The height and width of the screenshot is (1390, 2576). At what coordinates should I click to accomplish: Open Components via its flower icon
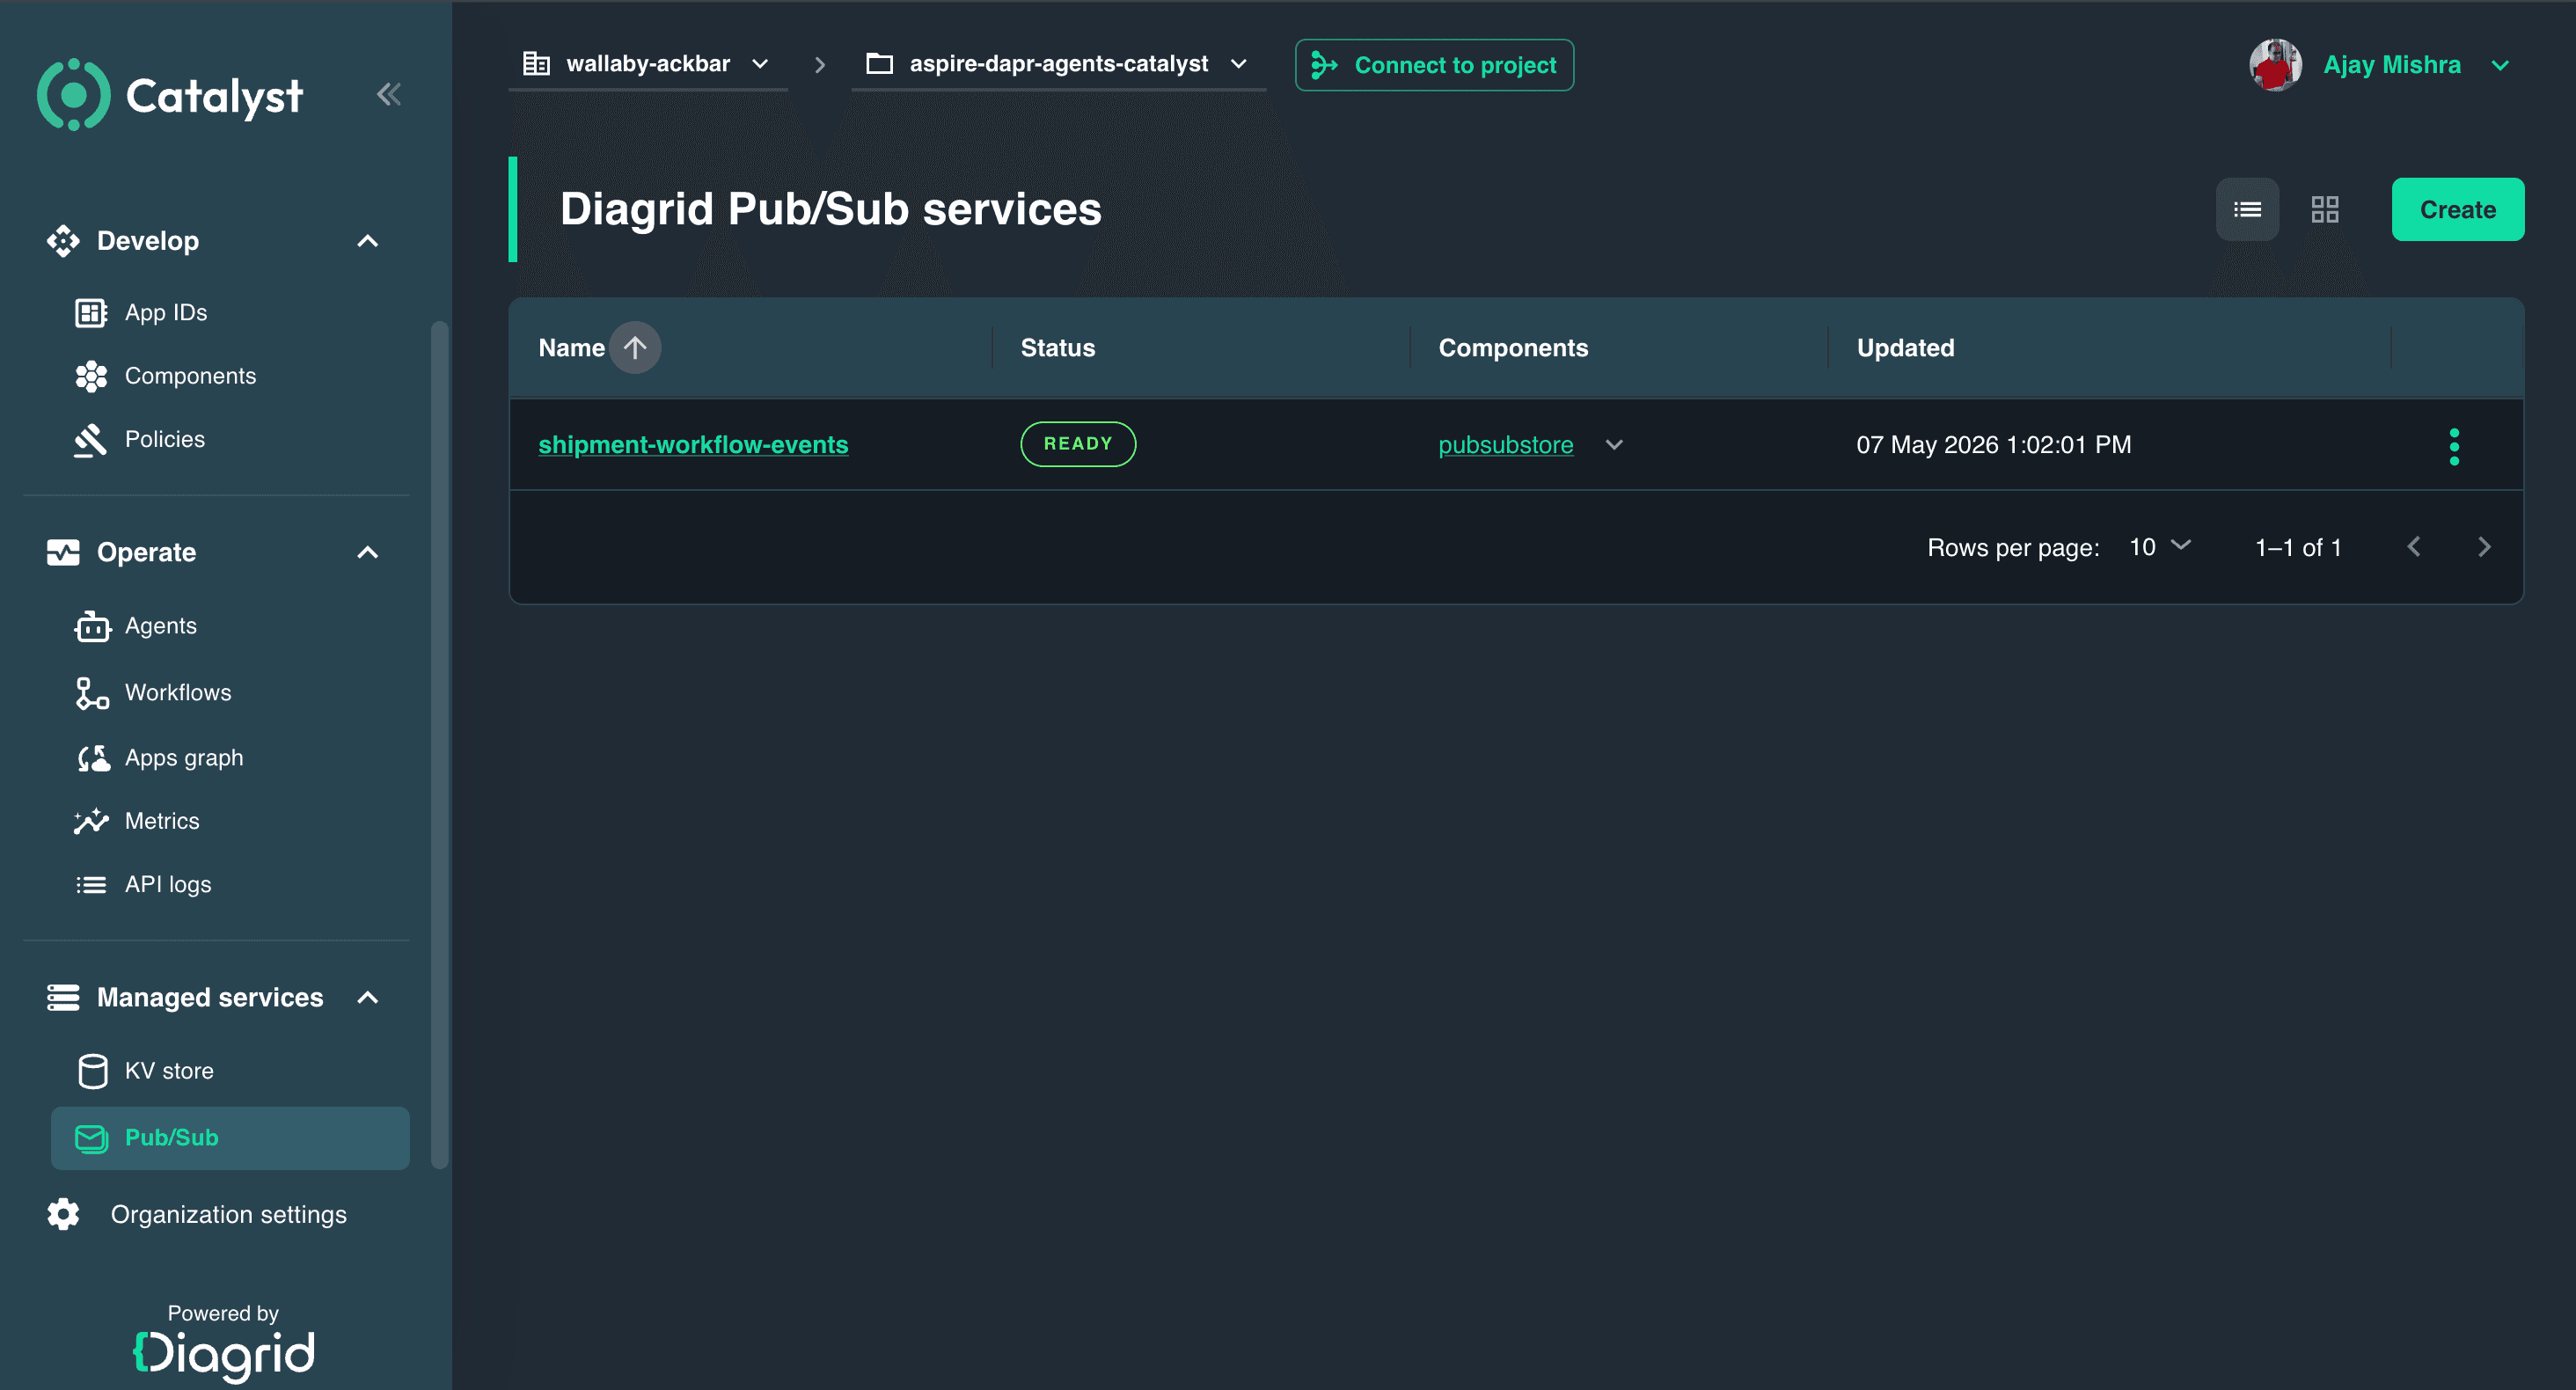(91, 376)
